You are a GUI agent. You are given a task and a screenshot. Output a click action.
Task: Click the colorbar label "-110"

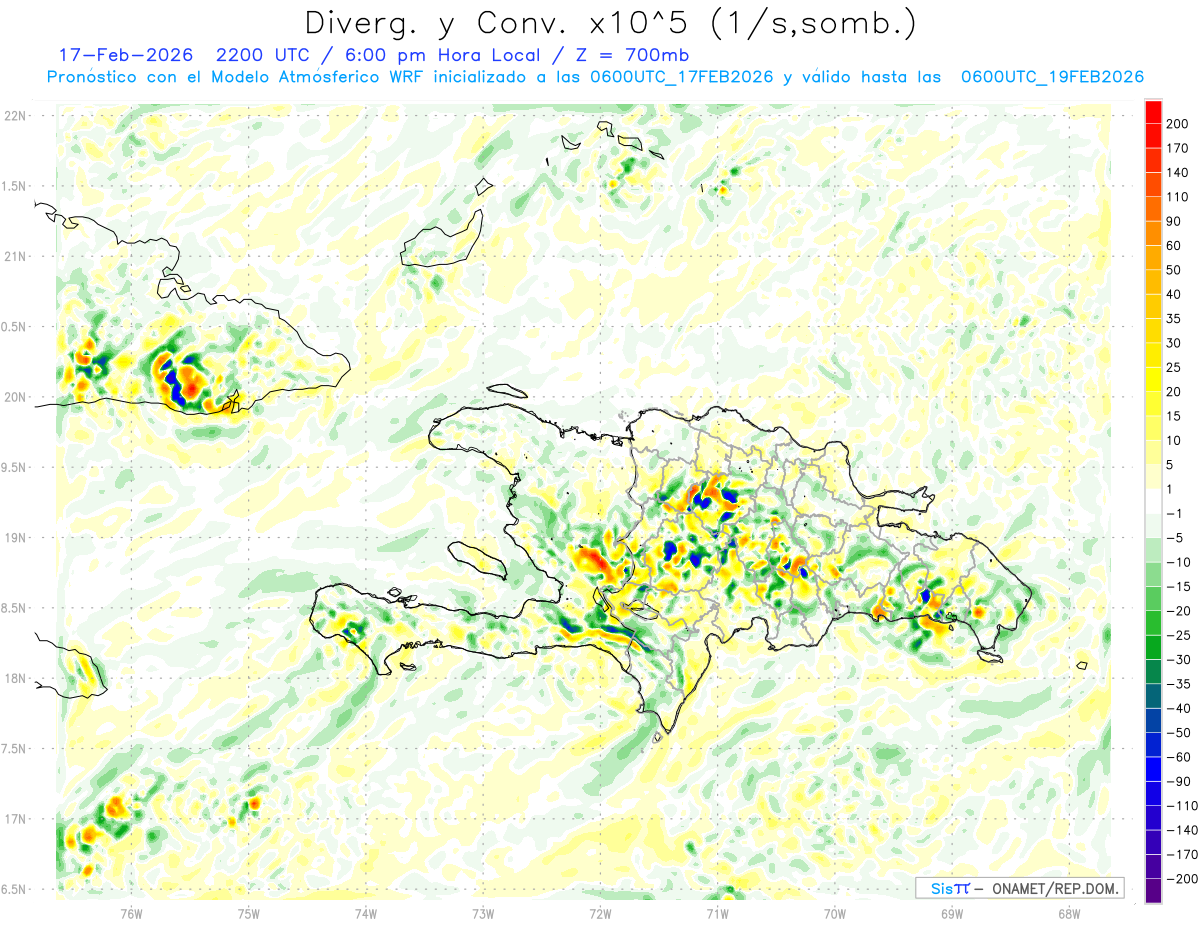tap(1180, 806)
